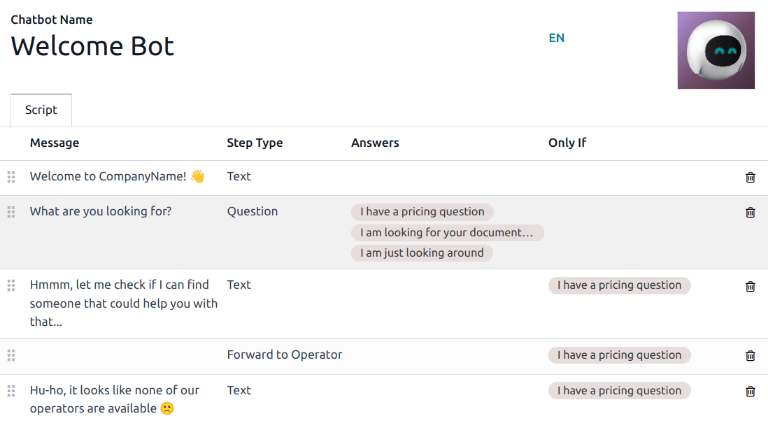Open the Script tab
This screenshot has height=423, width=768.
click(41, 110)
